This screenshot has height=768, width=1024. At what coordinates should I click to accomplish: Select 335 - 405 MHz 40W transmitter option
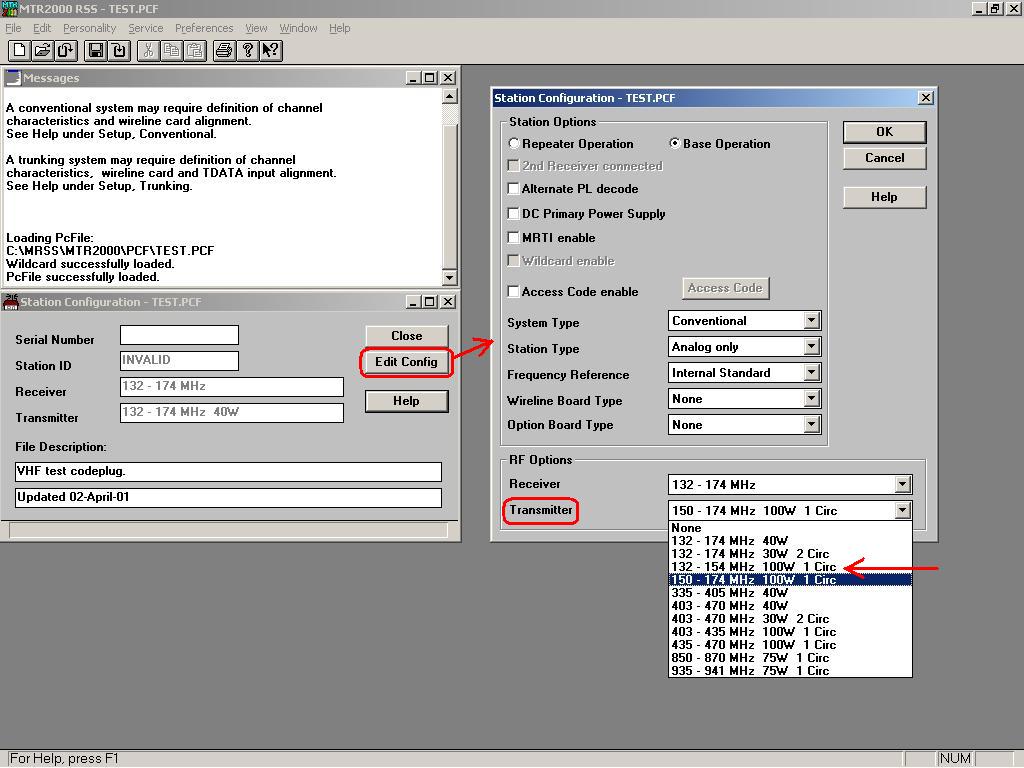[790, 593]
